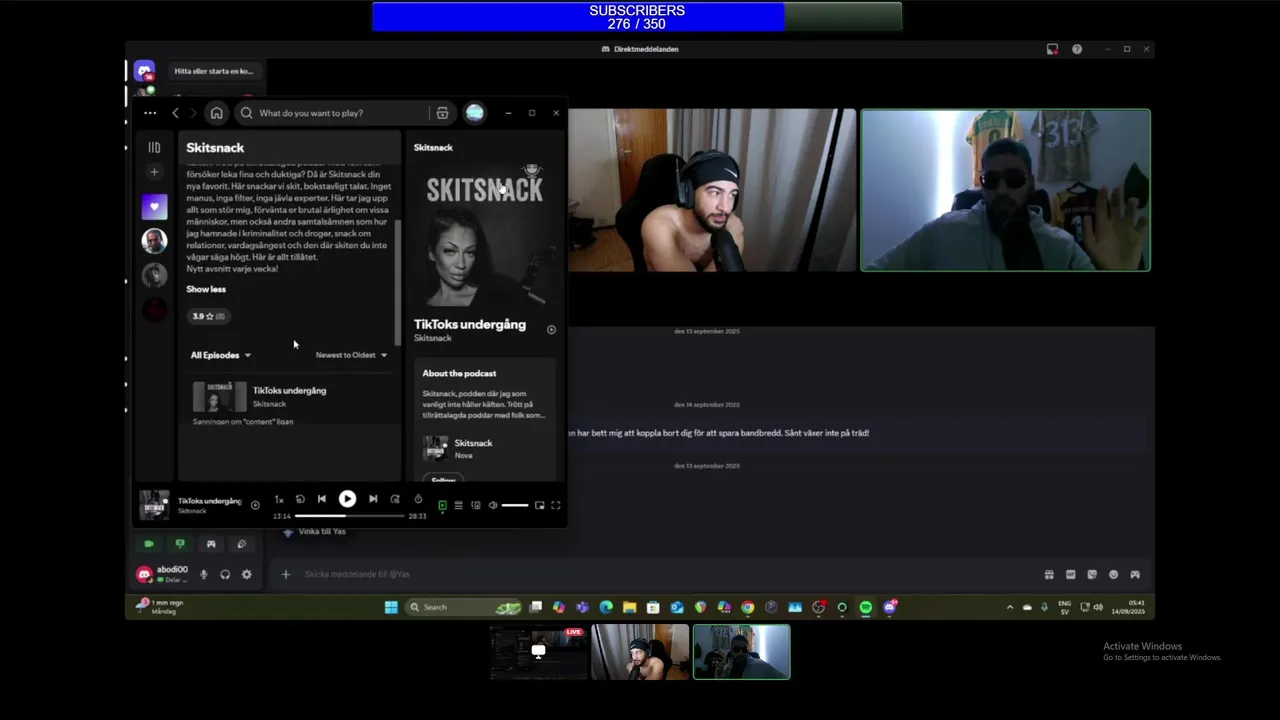This screenshot has width=1280, height=720.
Task: Open Discord soundboard
Action: coord(241,544)
